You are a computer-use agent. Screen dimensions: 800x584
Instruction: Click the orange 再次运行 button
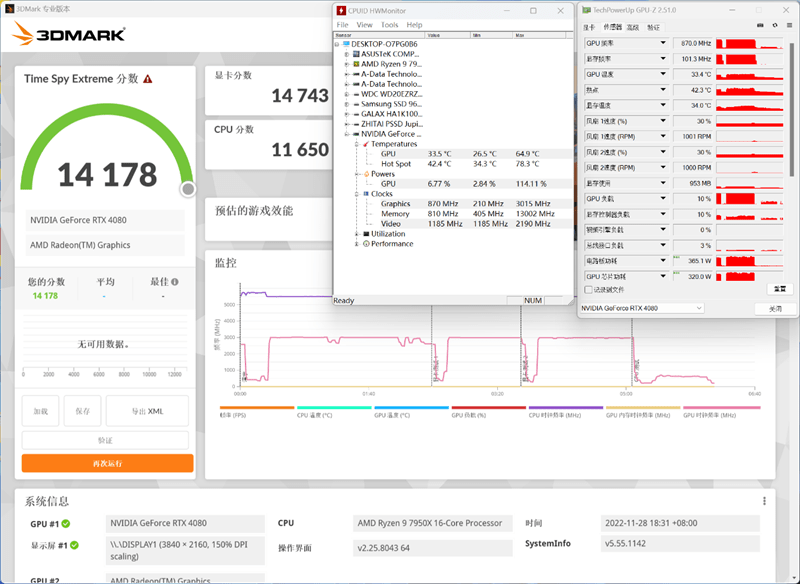pos(108,463)
